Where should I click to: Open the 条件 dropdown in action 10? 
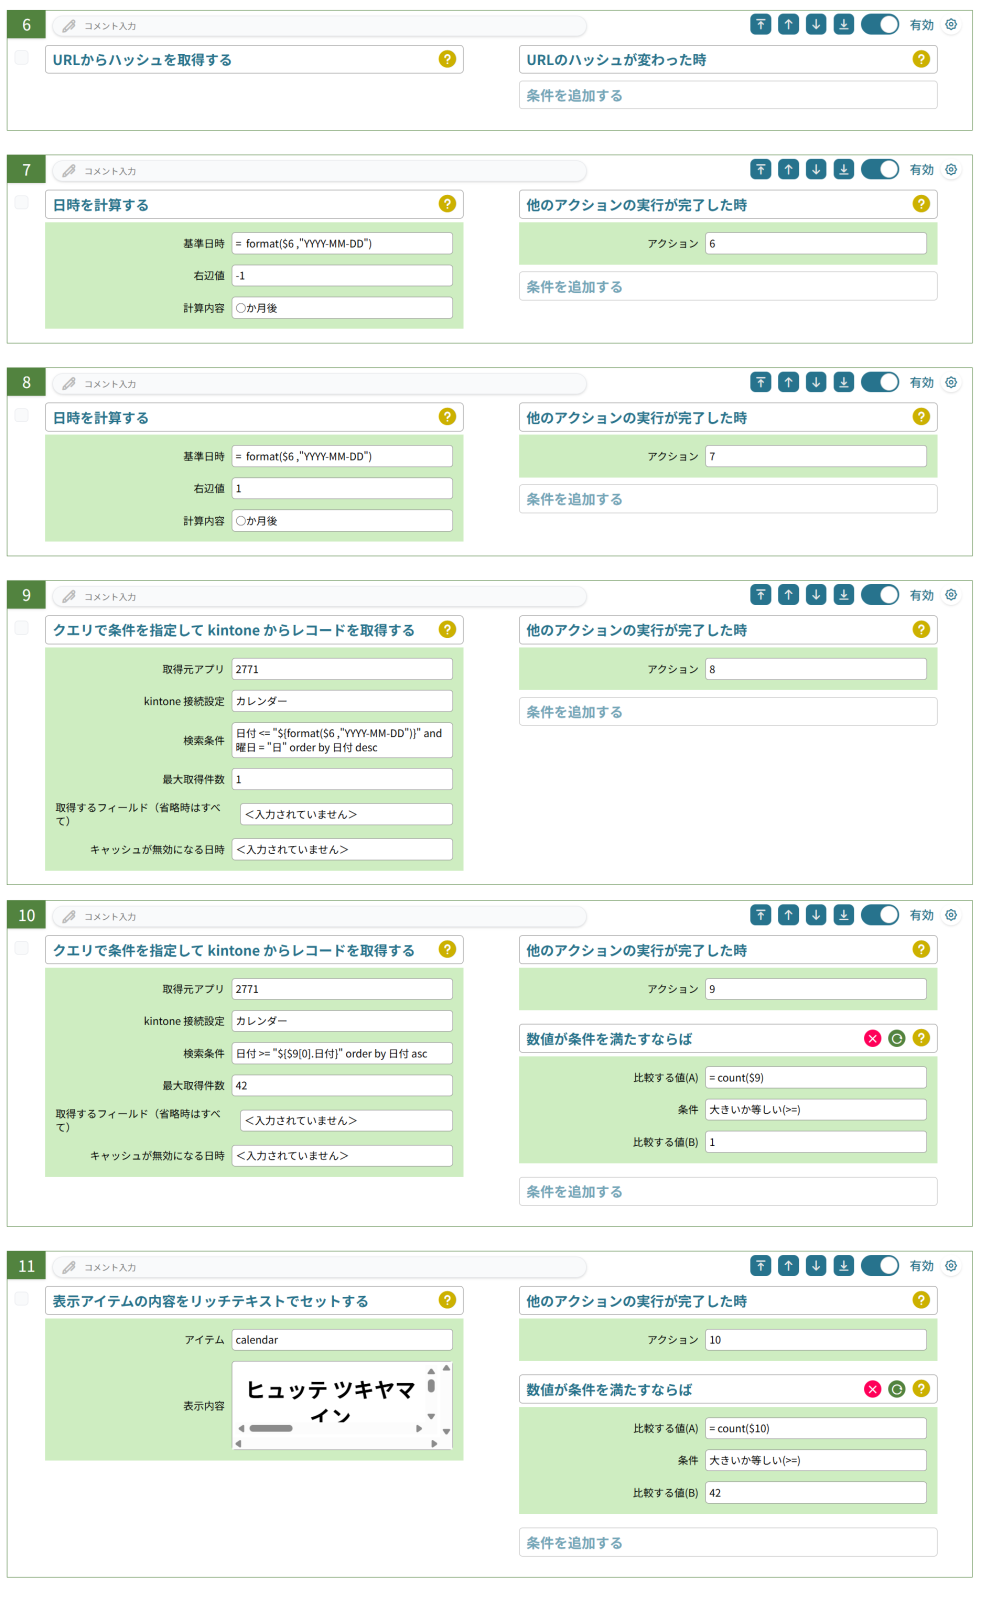click(815, 1110)
